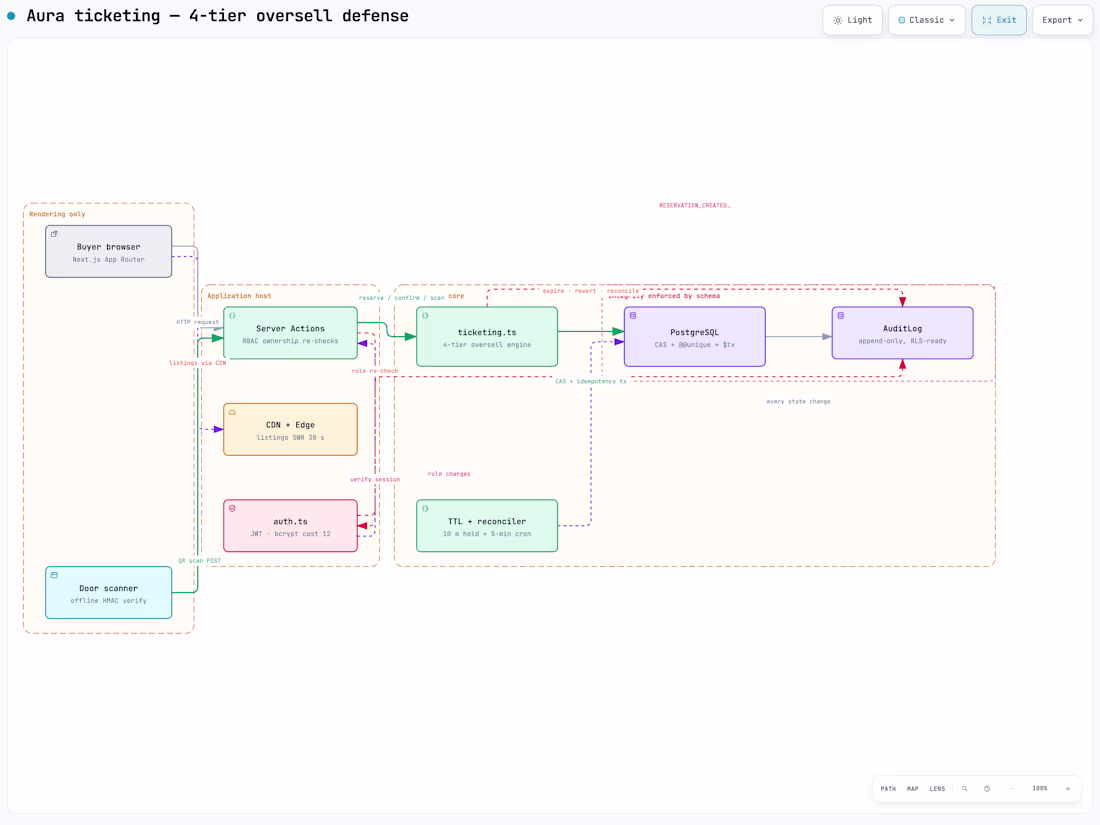Click 'QR scan POST' edge label
Viewport: 1100px width, 825px height.
199,561
